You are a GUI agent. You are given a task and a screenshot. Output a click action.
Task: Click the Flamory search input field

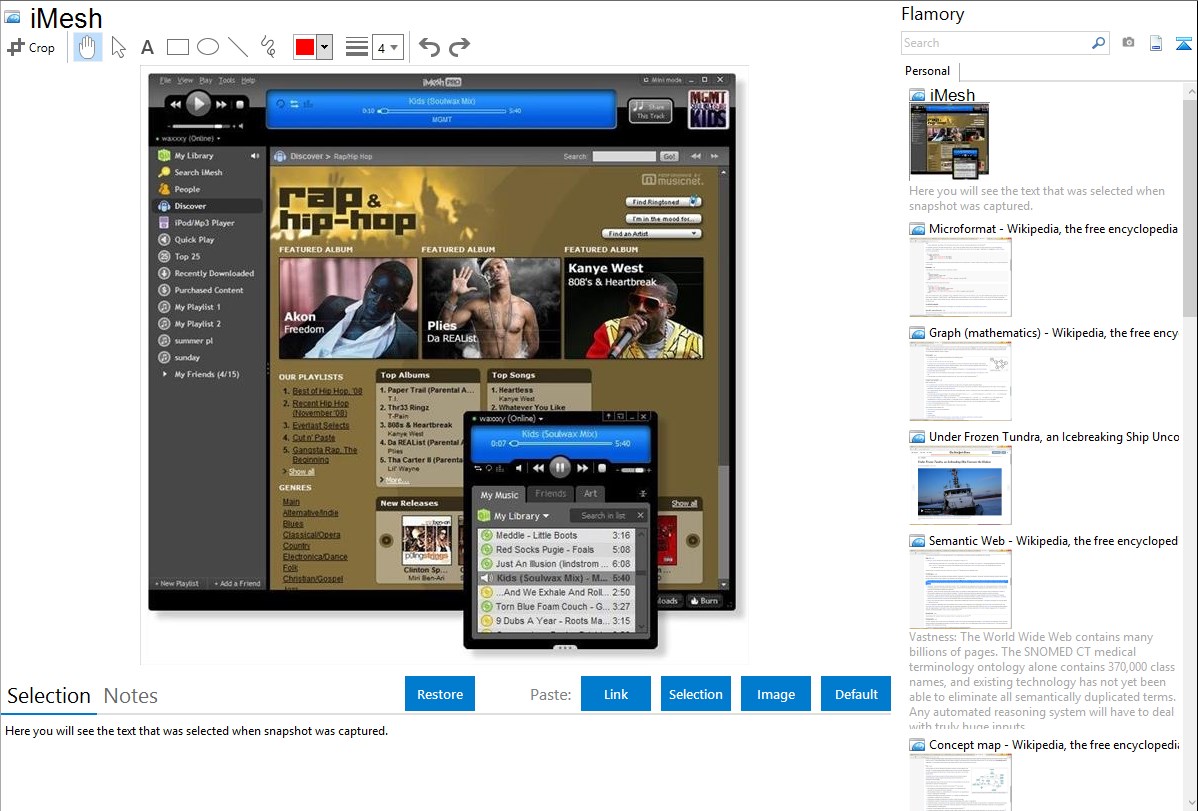point(996,43)
